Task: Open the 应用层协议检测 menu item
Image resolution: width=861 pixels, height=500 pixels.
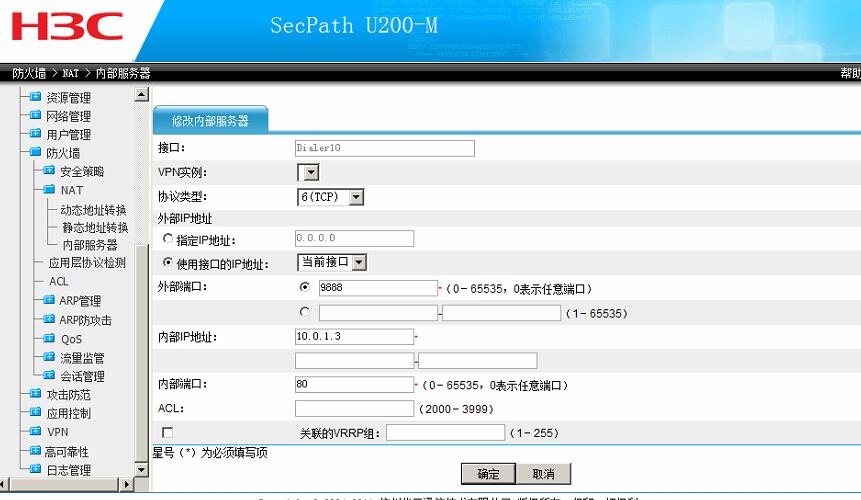Action: coord(87,263)
